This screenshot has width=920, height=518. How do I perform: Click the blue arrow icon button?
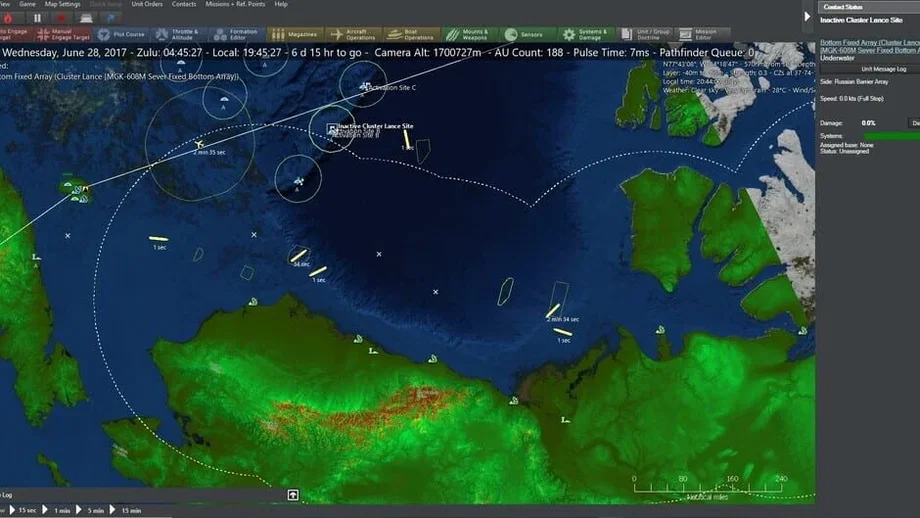(111, 18)
